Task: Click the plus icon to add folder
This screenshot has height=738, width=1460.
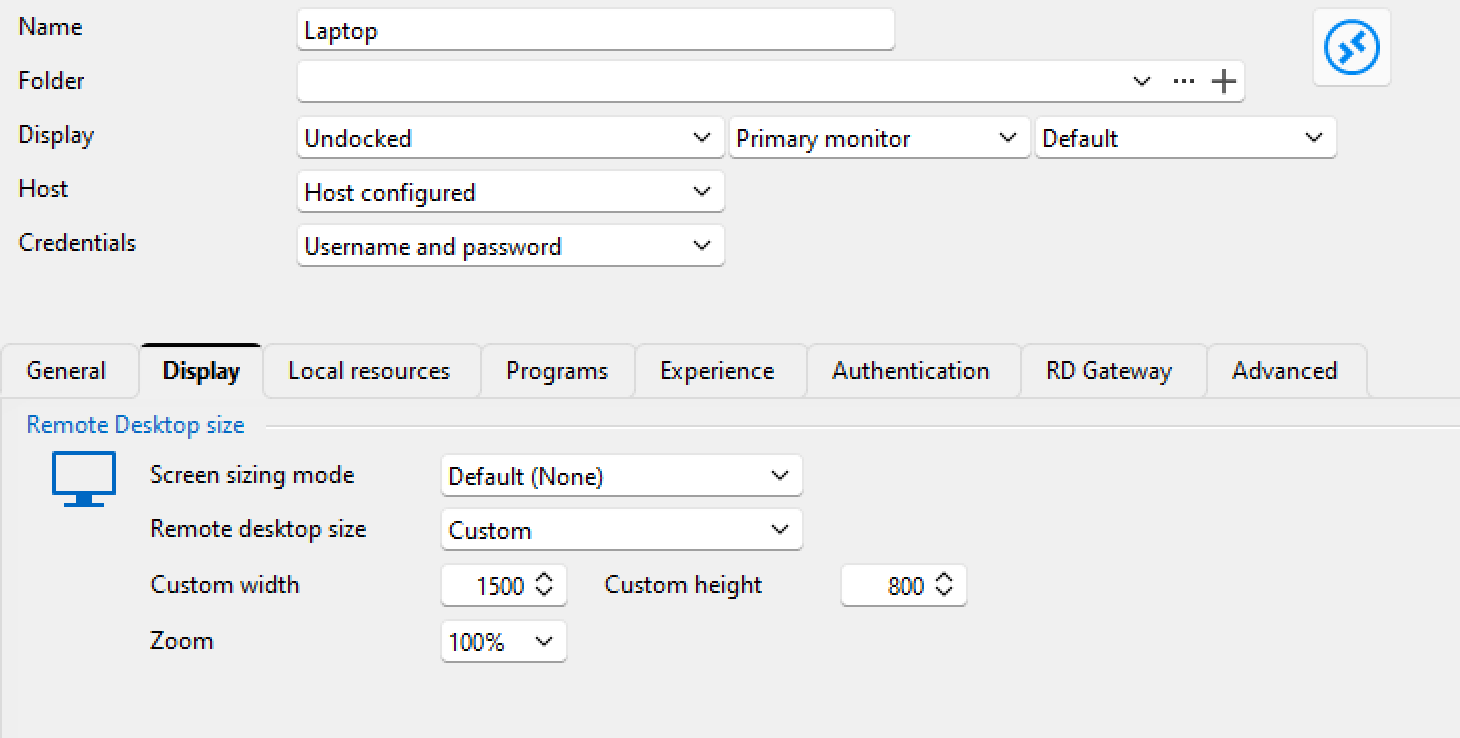Action: [1224, 81]
